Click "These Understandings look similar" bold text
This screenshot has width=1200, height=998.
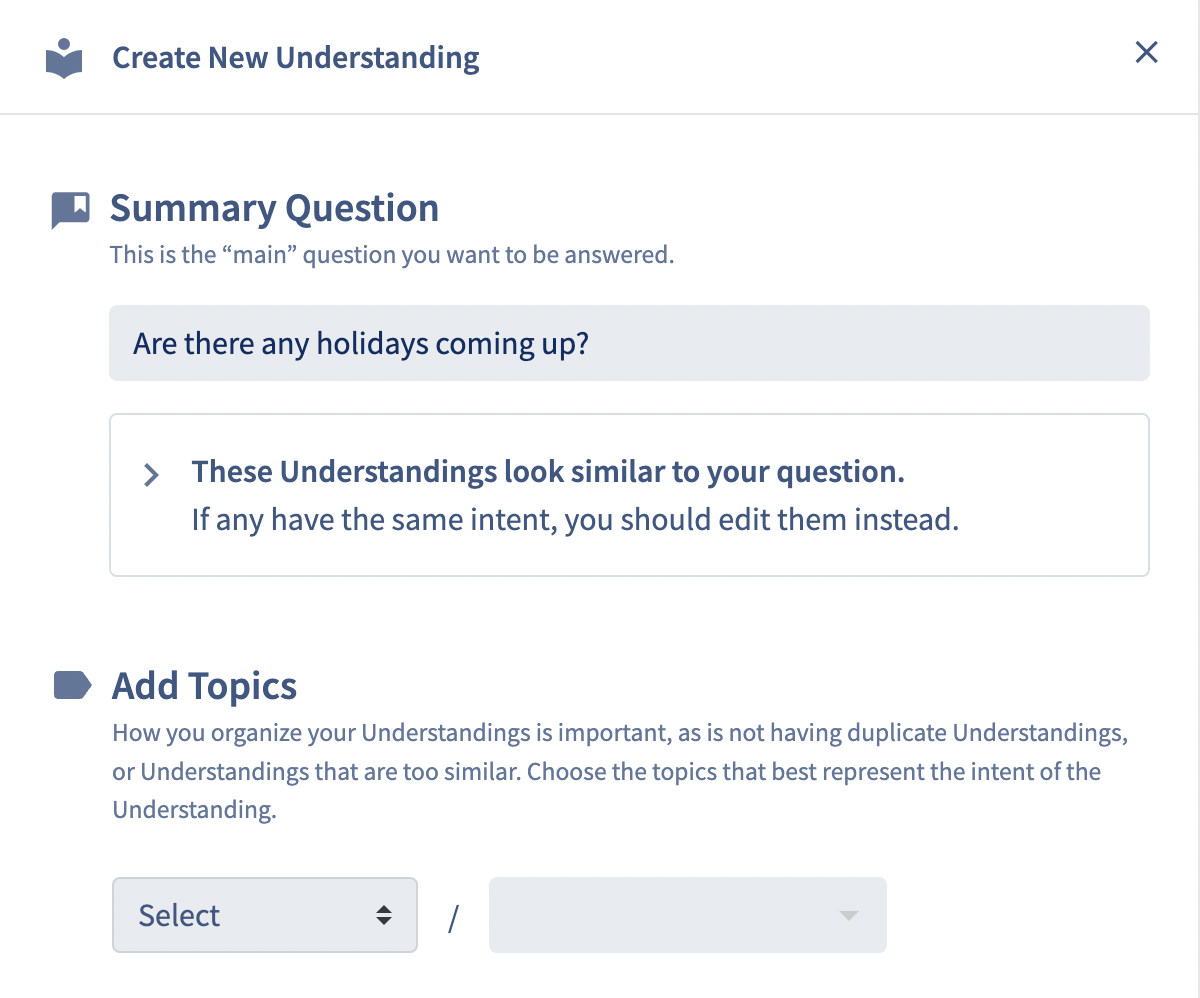pos(548,471)
